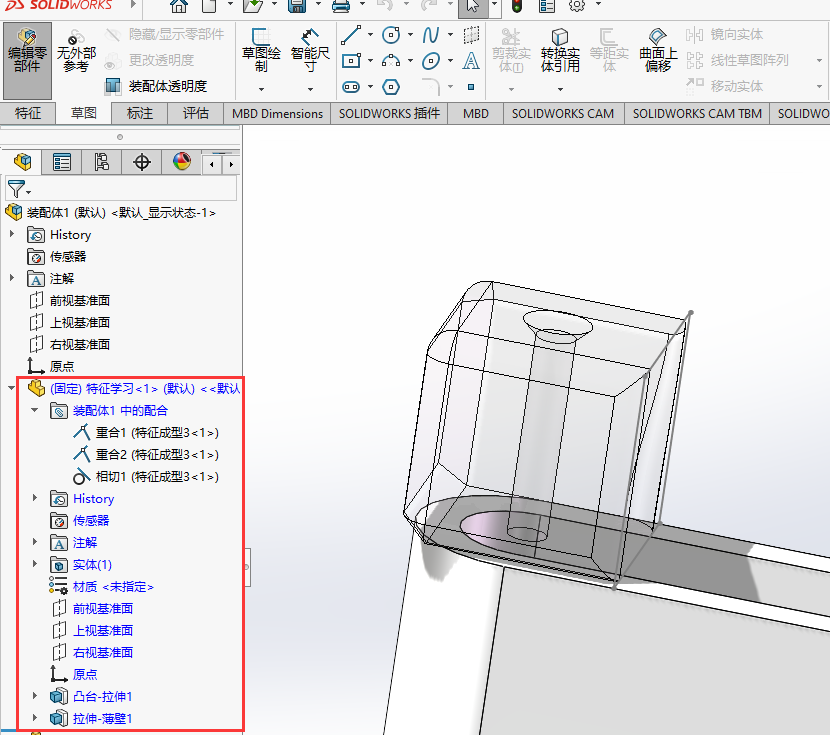Screen dimensions: 830x735
Task: Select 材质 <未指定> item
Action: click(x=102, y=586)
